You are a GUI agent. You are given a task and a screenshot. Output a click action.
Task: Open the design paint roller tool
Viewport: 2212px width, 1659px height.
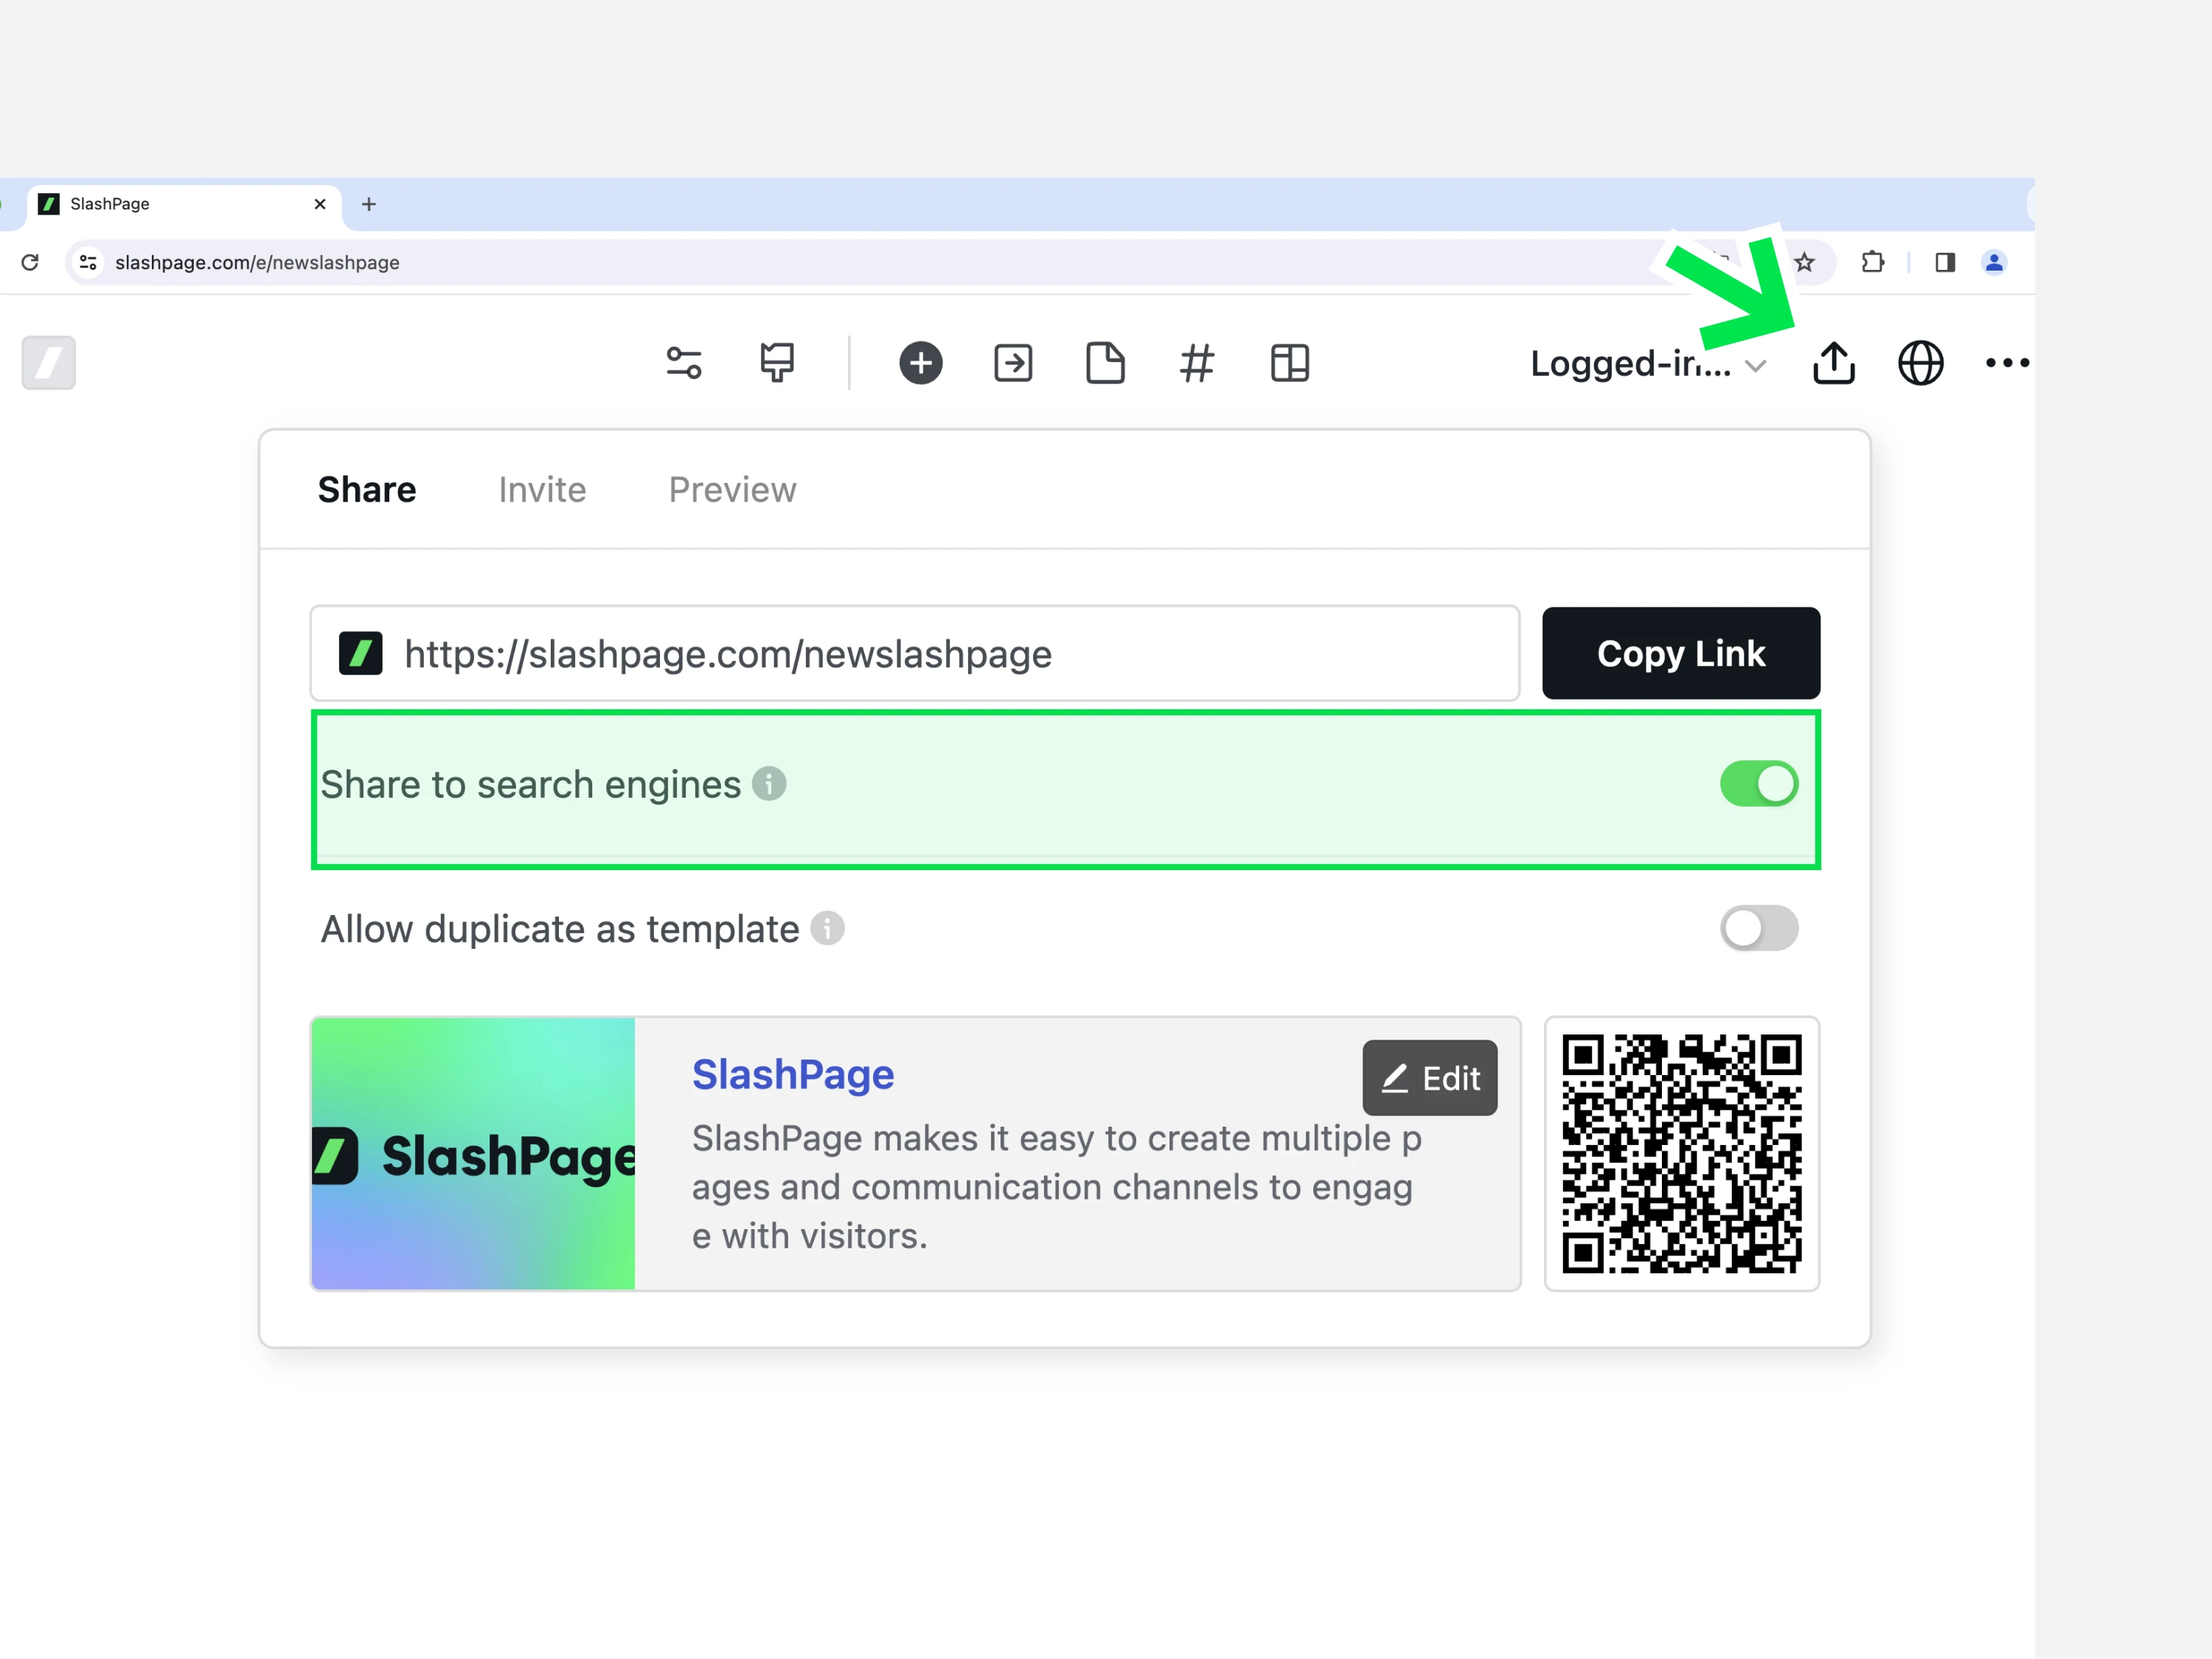point(777,363)
